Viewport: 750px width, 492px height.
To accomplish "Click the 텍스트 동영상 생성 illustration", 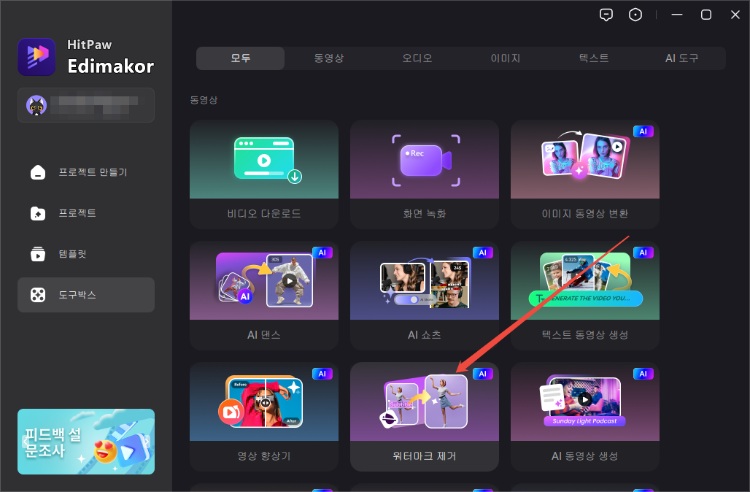I will pos(585,281).
